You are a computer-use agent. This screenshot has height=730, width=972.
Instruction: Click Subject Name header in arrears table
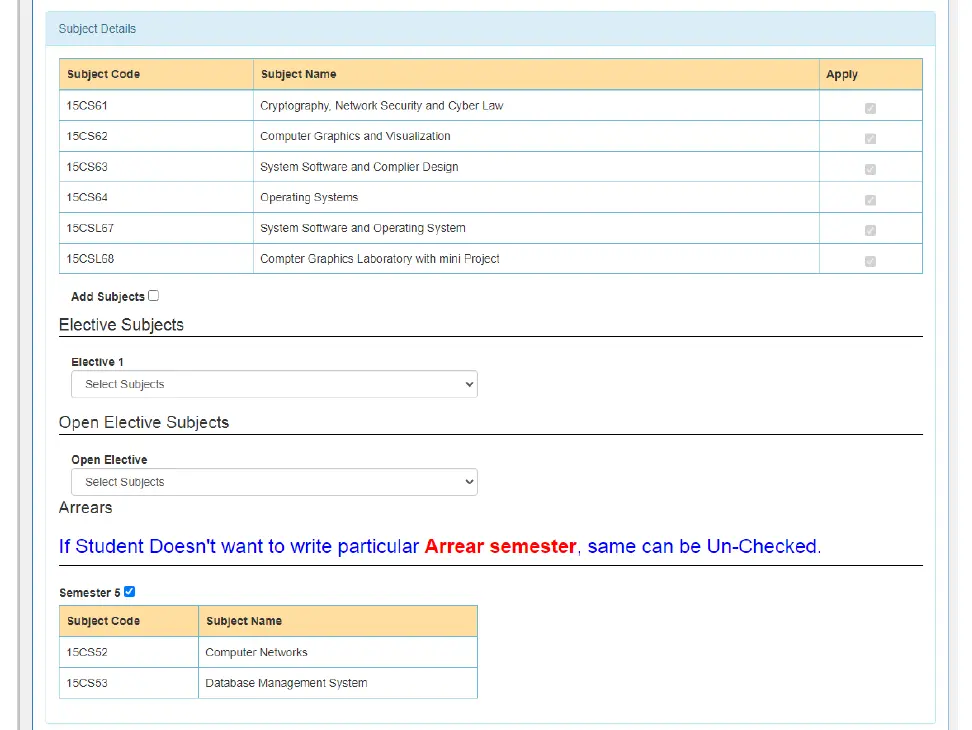338,621
